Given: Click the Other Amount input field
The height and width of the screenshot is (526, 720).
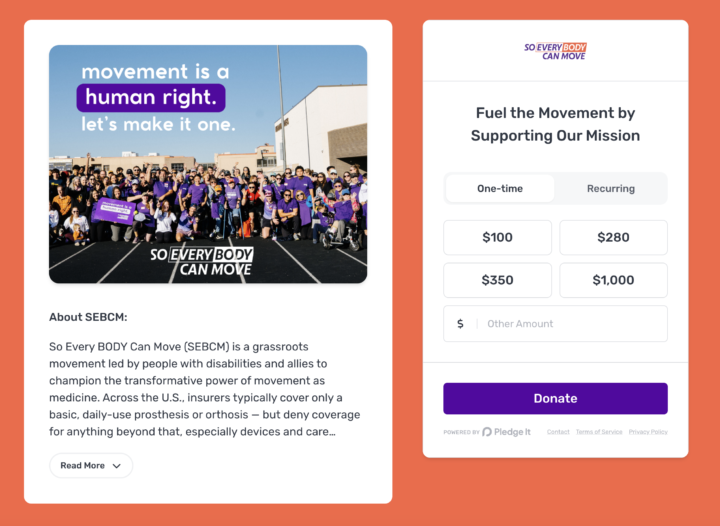Looking at the screenshot, I should tap(570, 324).
